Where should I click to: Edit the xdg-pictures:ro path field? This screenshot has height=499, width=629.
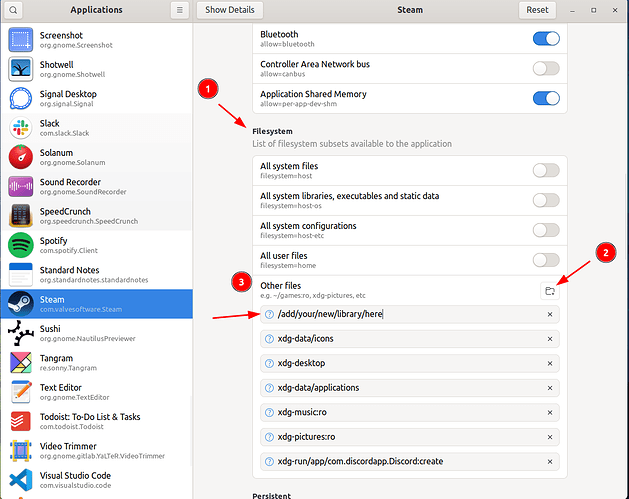click(x=410, y=437)
